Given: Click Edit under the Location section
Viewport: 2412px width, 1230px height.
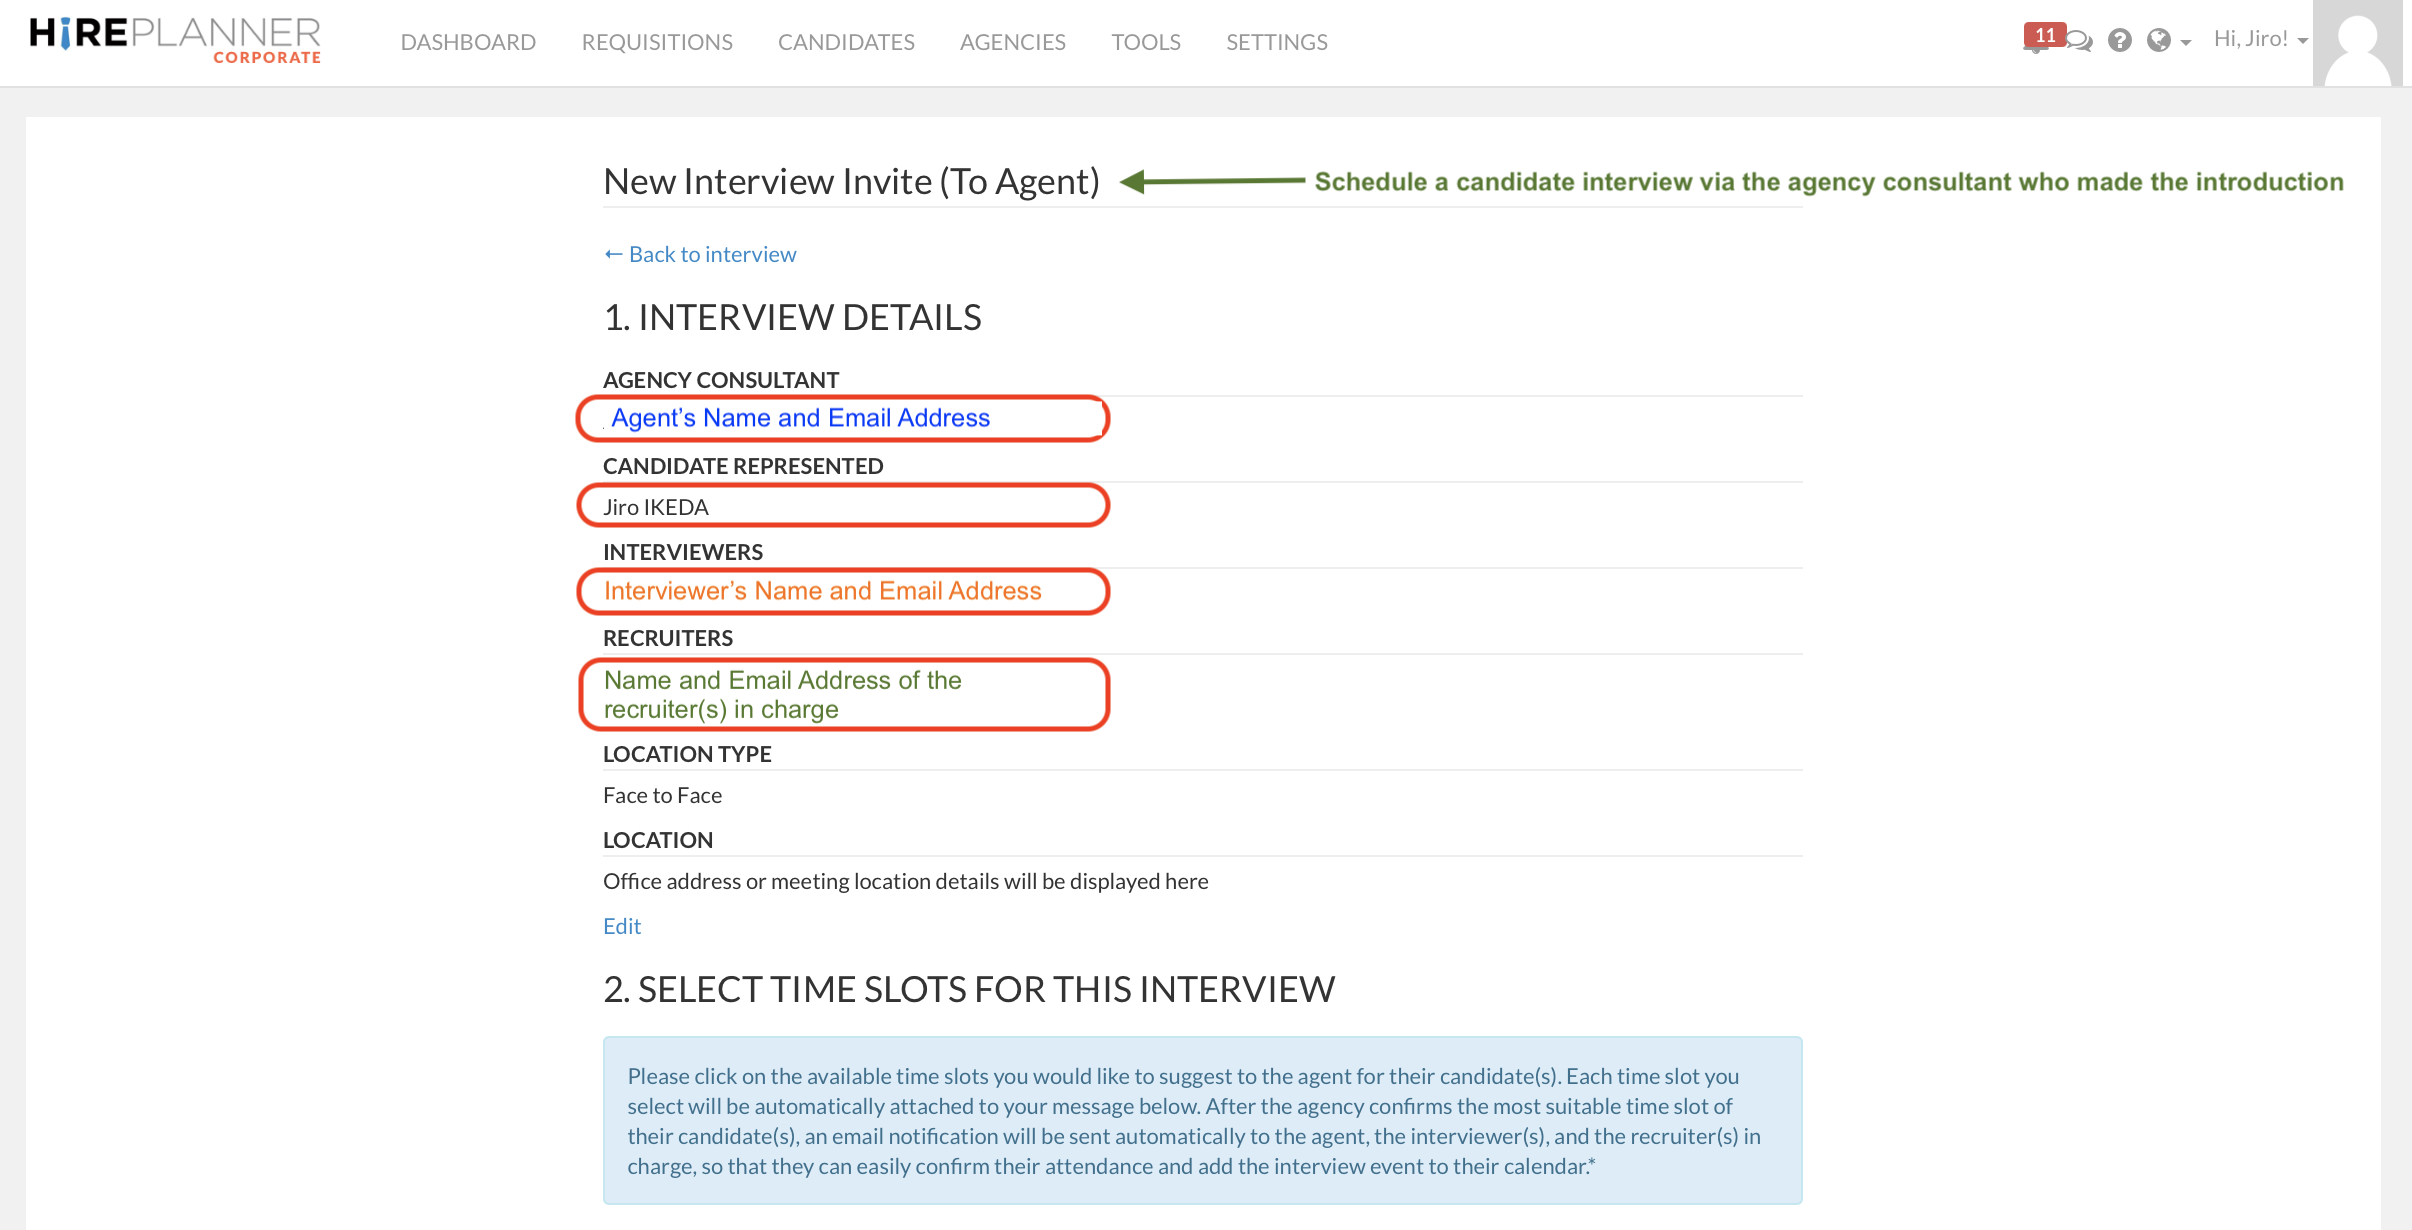Looking at the screenshot, I should [621, 926].
